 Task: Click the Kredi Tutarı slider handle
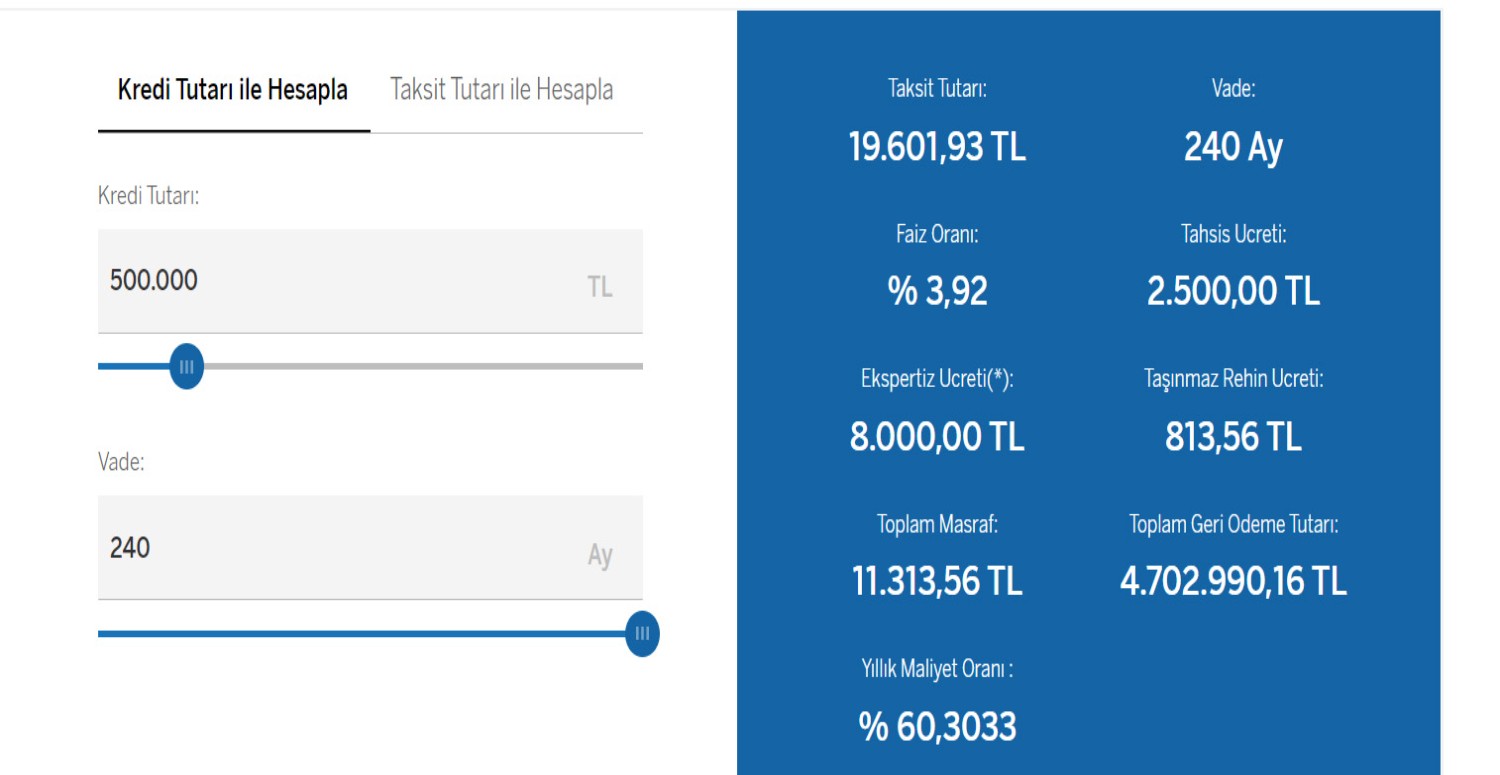[x=186, y=367]
